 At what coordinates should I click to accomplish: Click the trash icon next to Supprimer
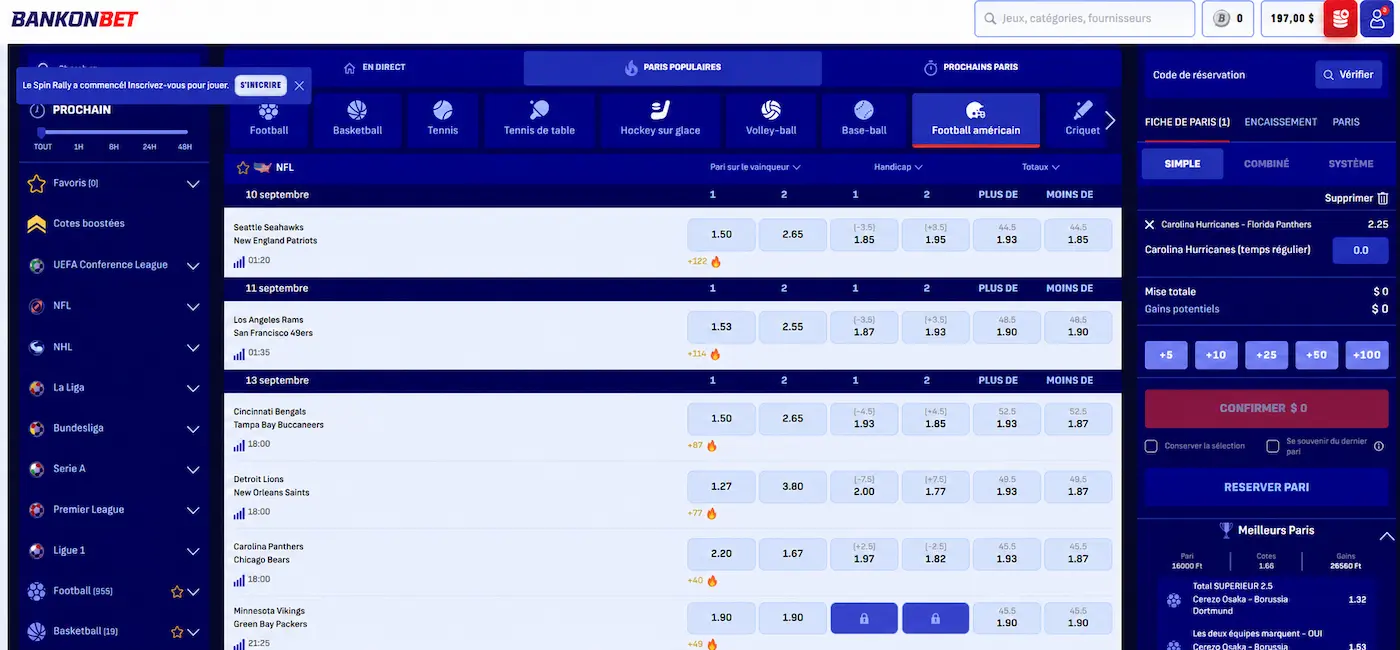click(1383, 198)
